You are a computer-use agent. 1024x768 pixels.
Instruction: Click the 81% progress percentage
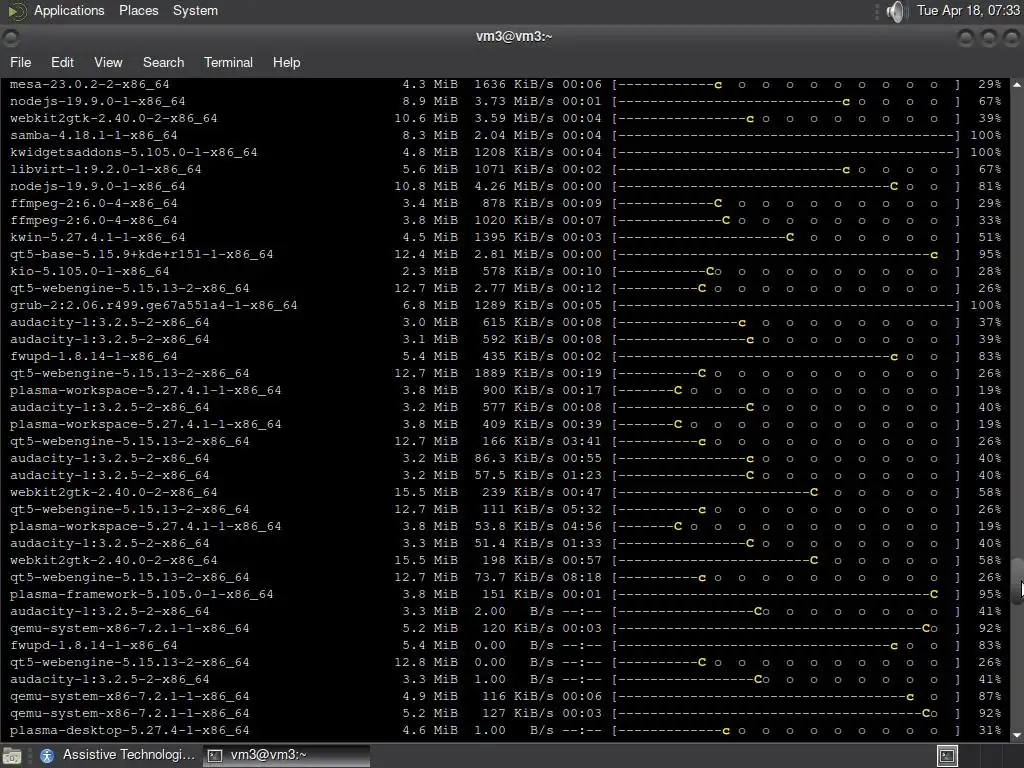(x=989, y=186)
